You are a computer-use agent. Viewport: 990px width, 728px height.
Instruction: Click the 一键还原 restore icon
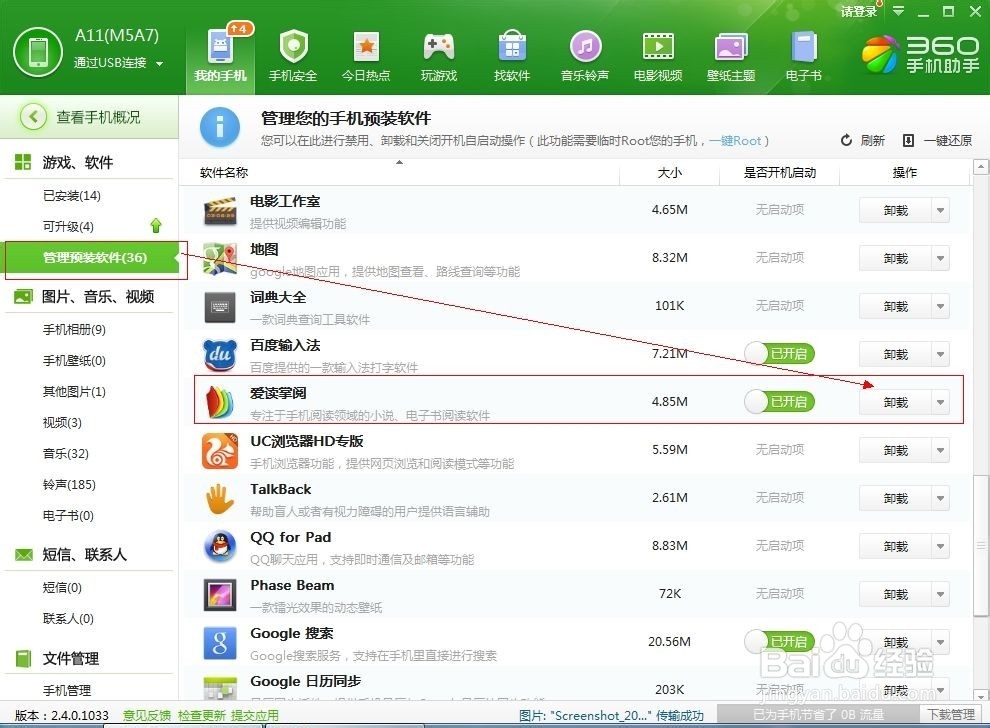pyautogui.click(x=909, y=140)
